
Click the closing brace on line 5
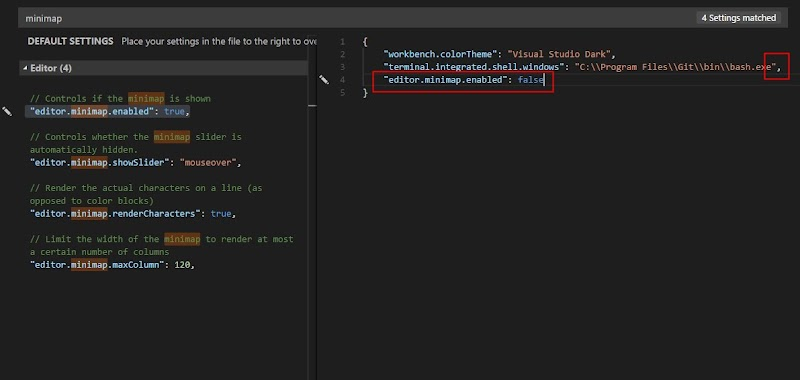365,92
